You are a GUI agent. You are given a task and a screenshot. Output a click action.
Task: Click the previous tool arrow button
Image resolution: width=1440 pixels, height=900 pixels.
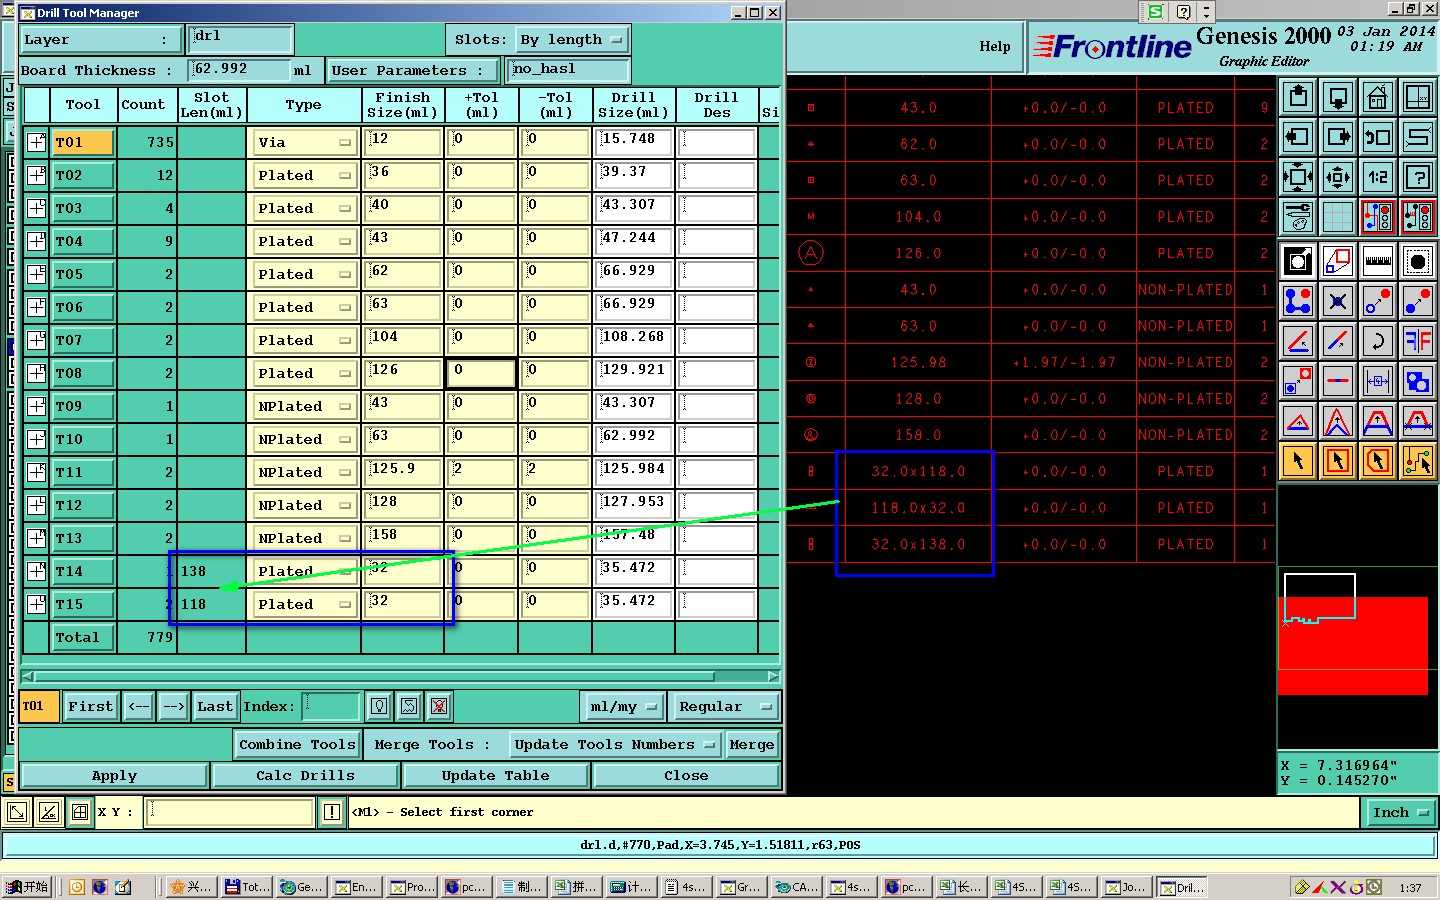[x=139, y=706]
